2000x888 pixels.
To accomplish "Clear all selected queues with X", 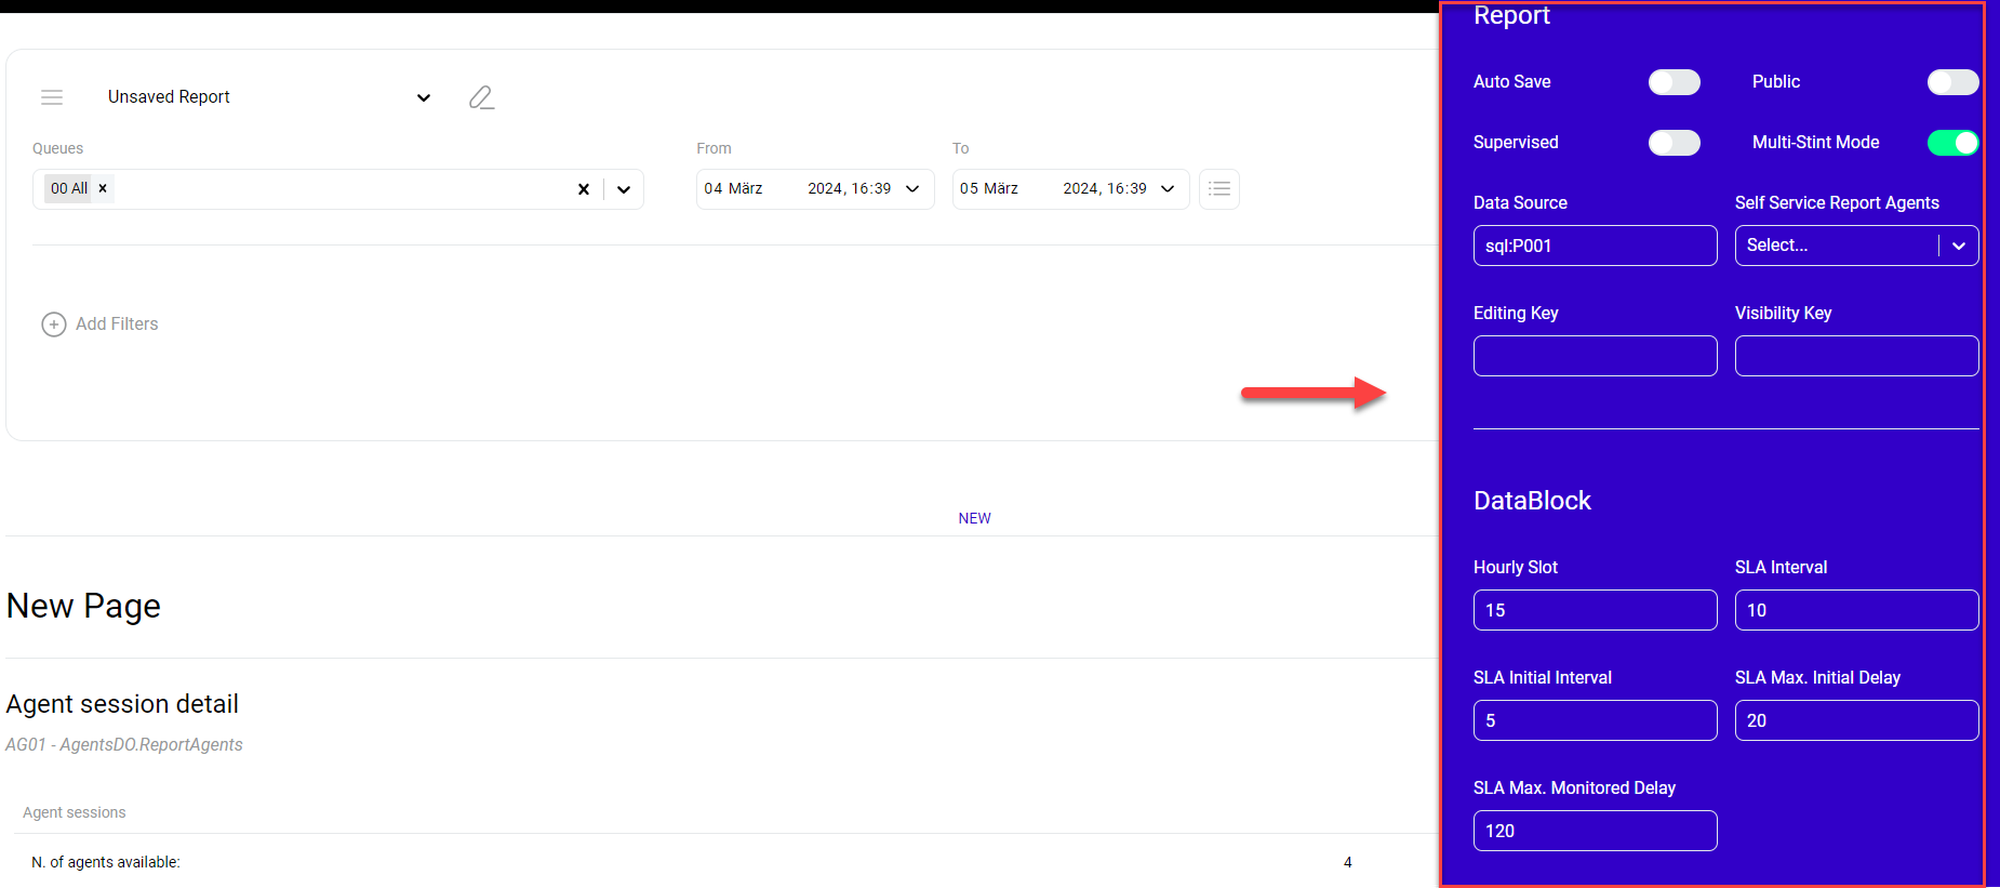I will (x=584, y=189).
